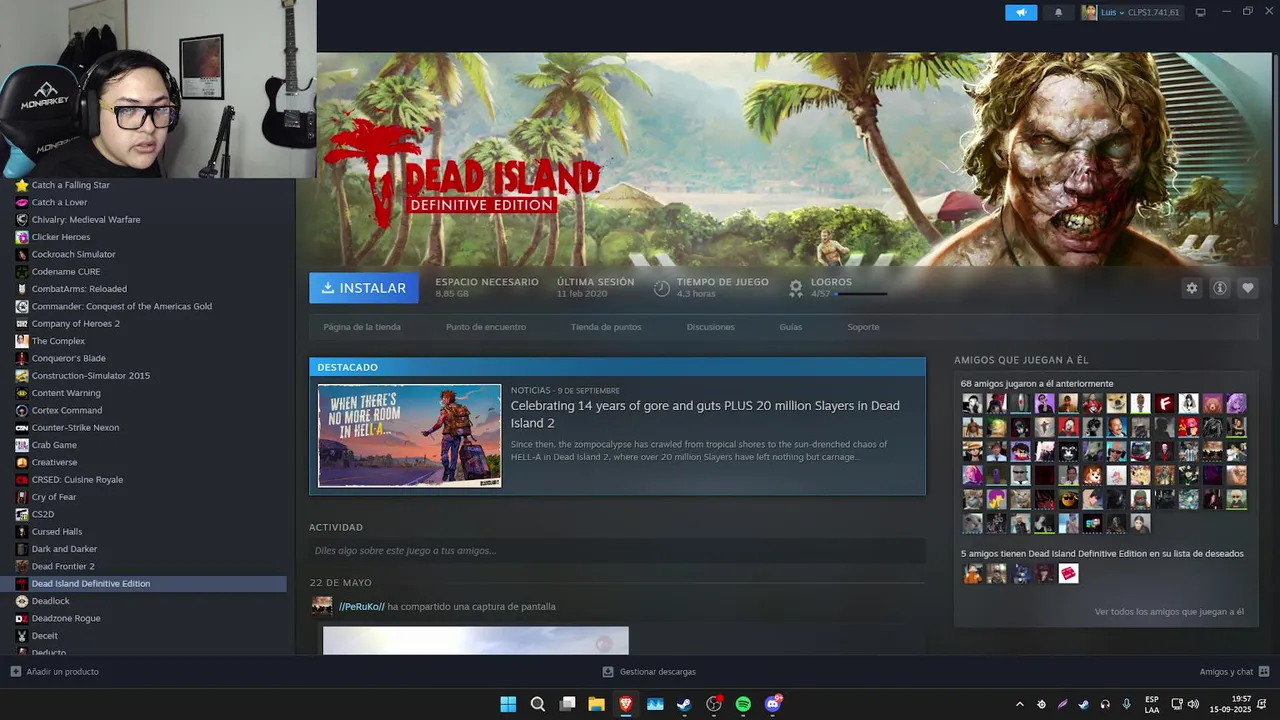Click the blue INSTALAR button
Viewport: 1280px width, 720px height.
pyautogui.click(x=364, y=288)
